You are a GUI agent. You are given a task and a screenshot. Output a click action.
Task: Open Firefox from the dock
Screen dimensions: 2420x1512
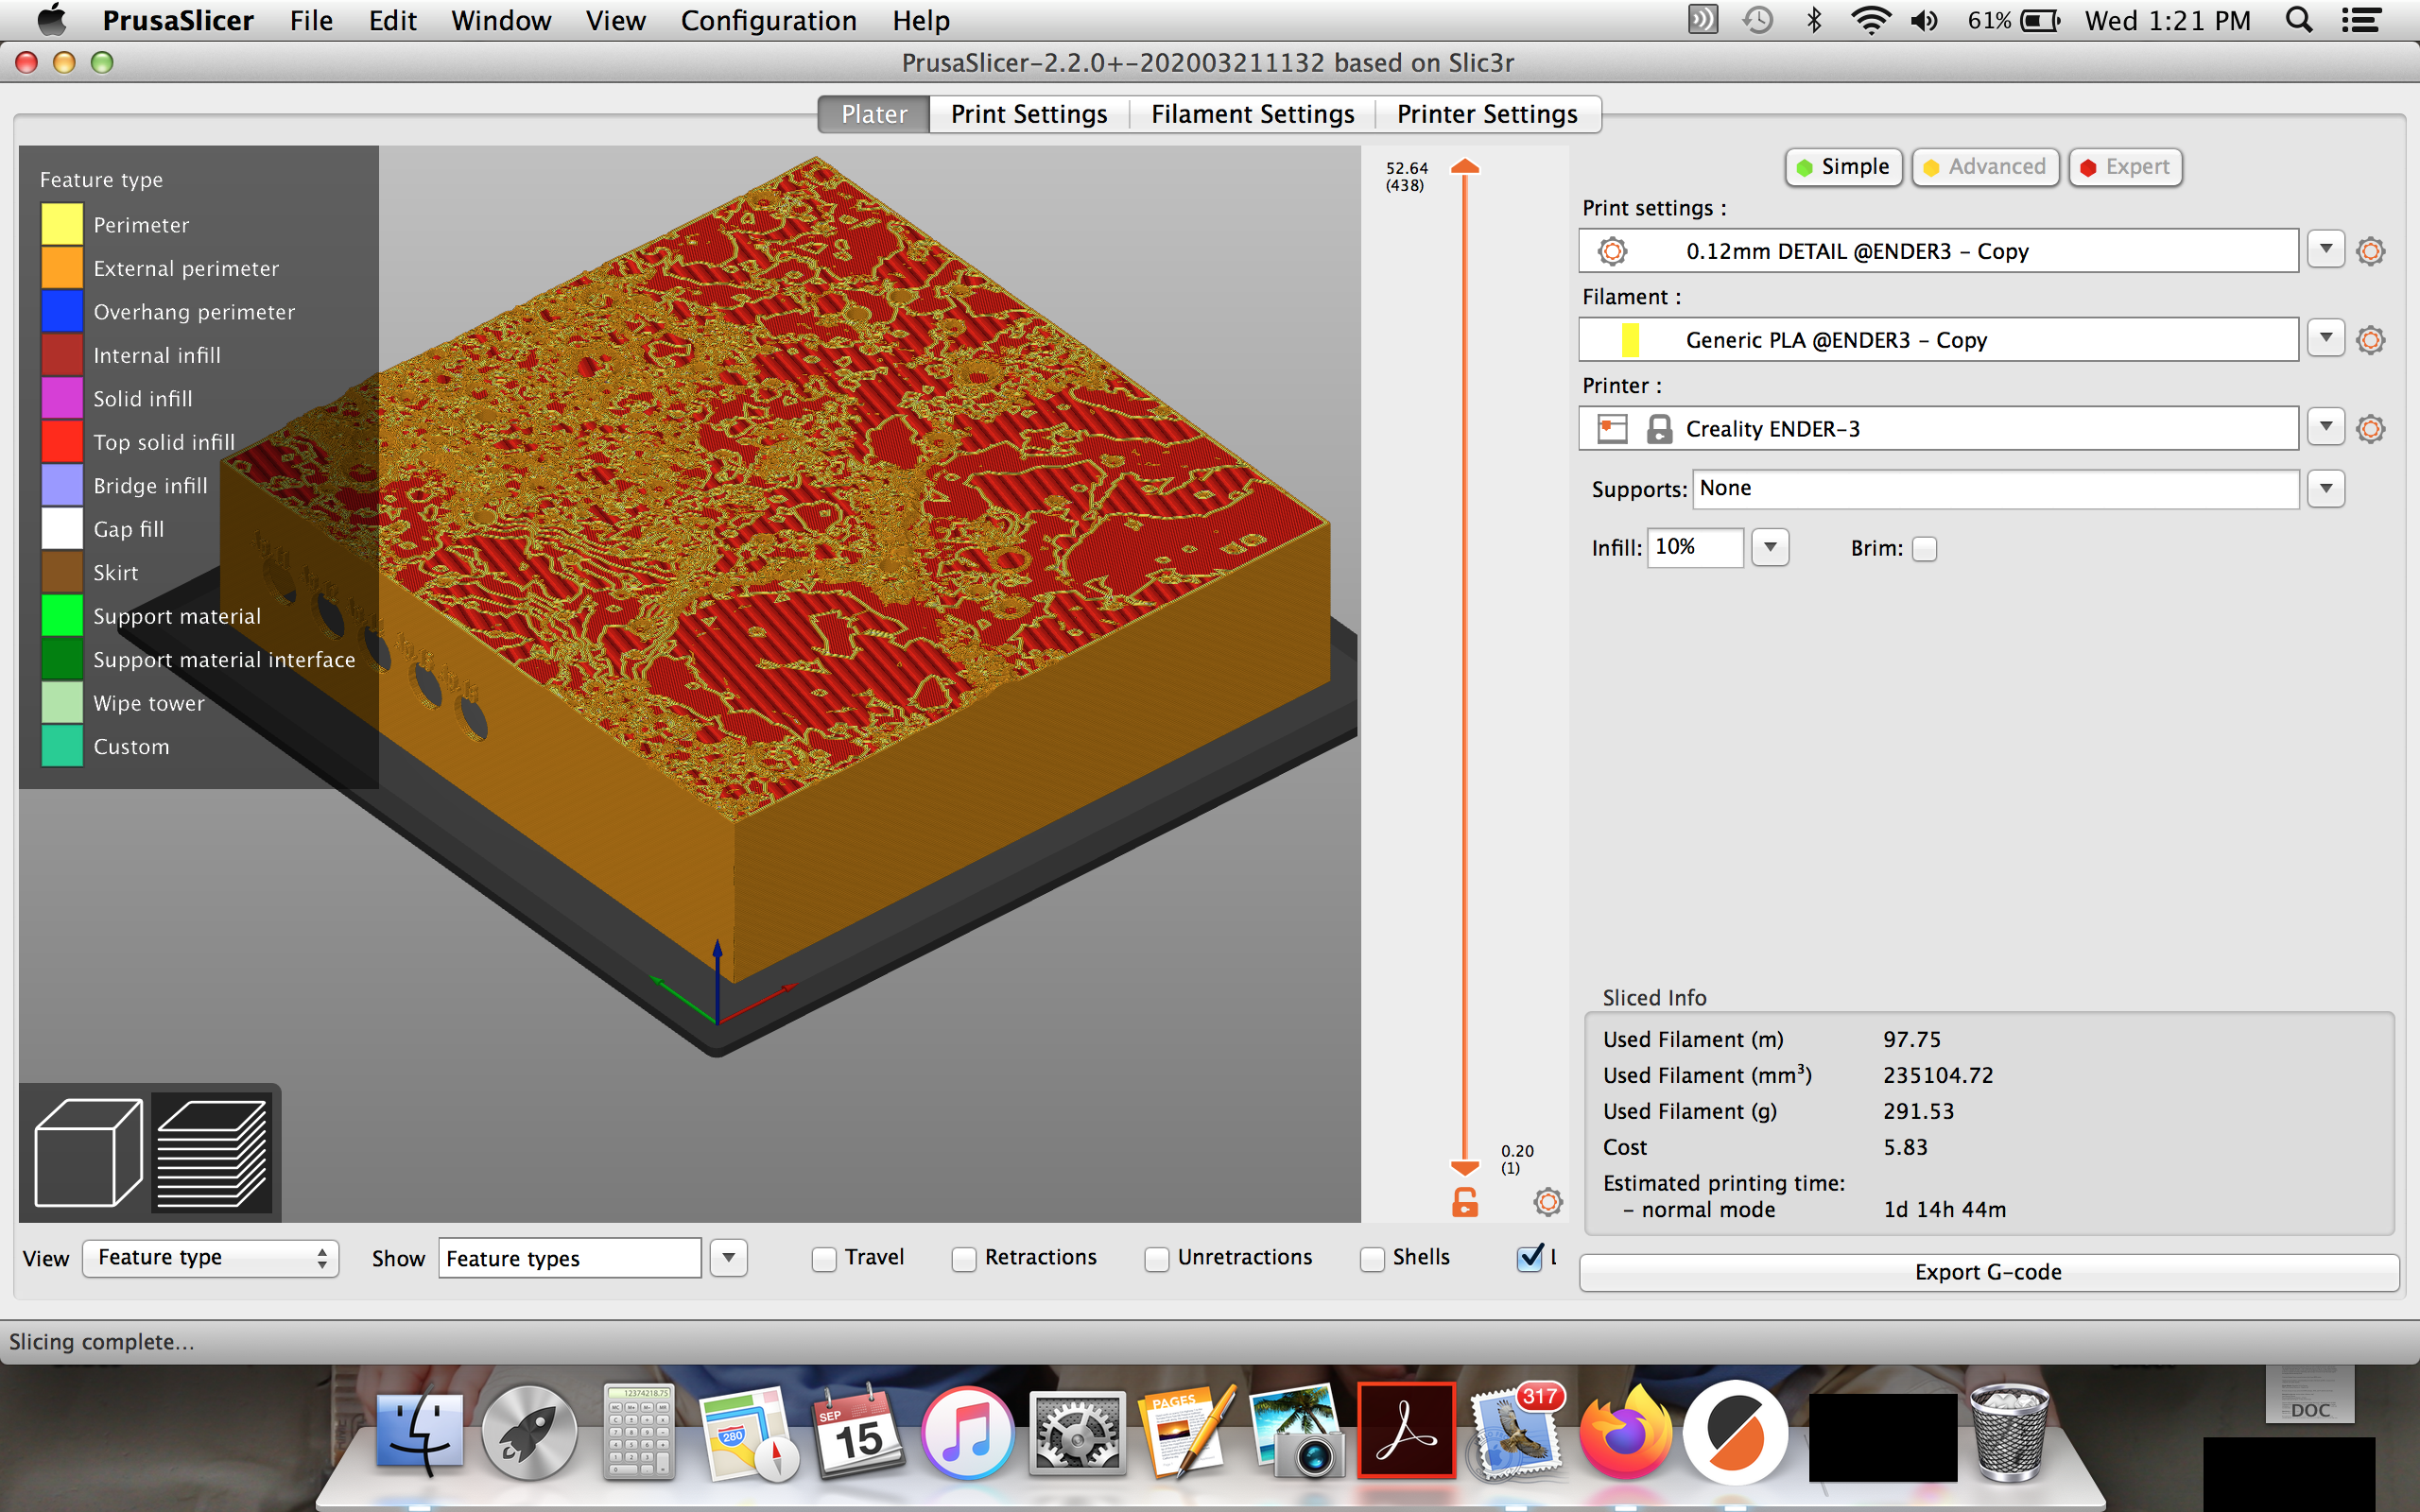[x=1625, y=1436]
